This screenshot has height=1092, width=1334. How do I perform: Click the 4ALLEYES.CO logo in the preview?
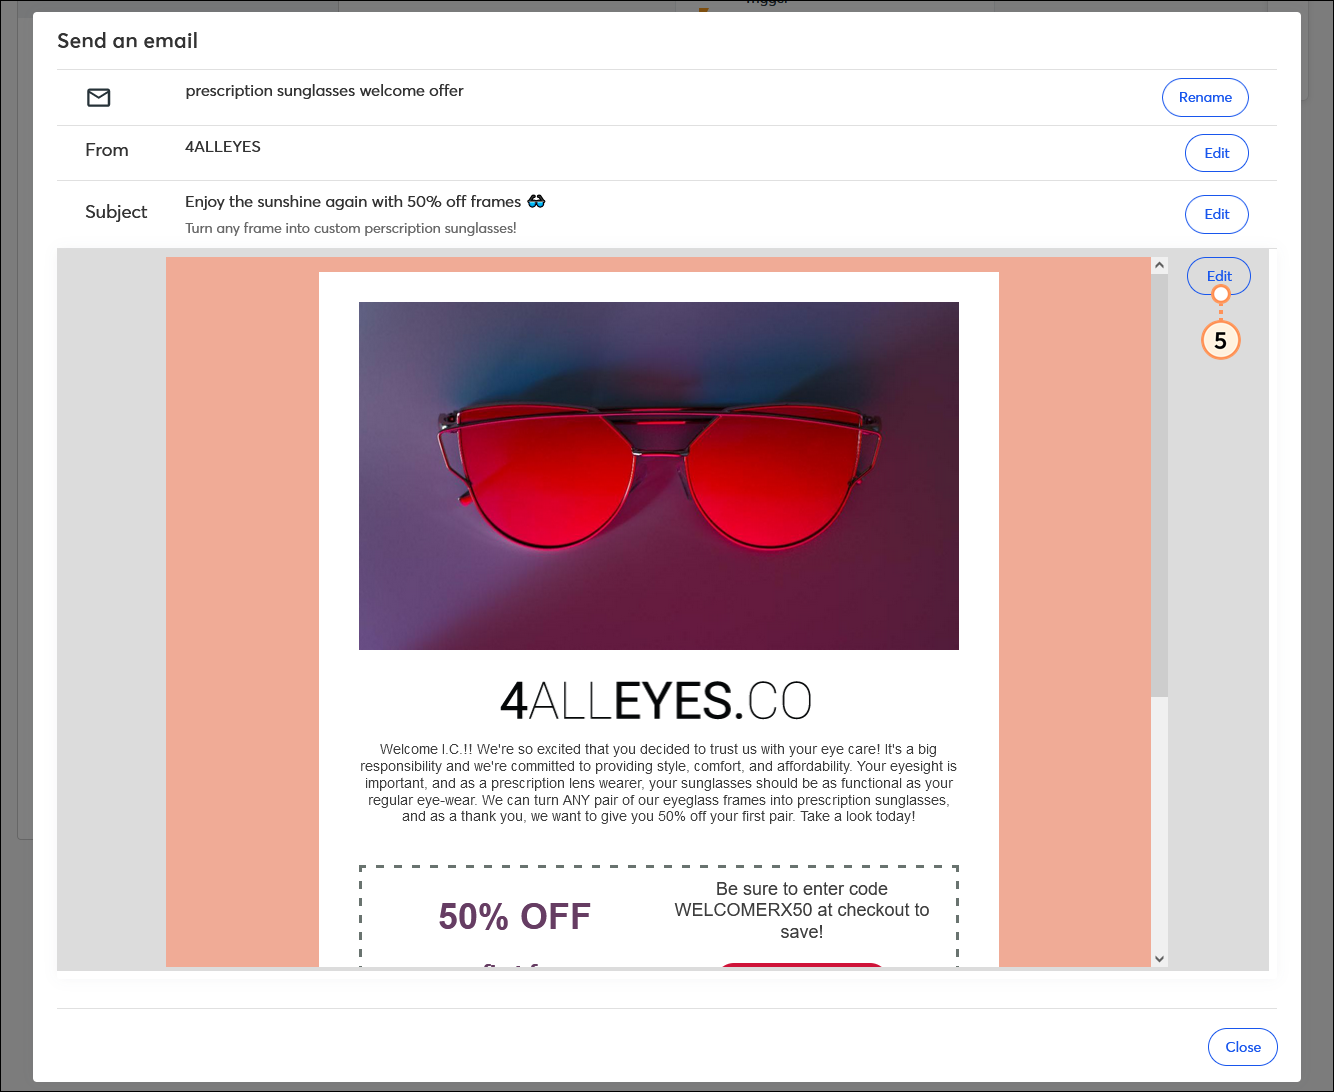pos(656,700)
